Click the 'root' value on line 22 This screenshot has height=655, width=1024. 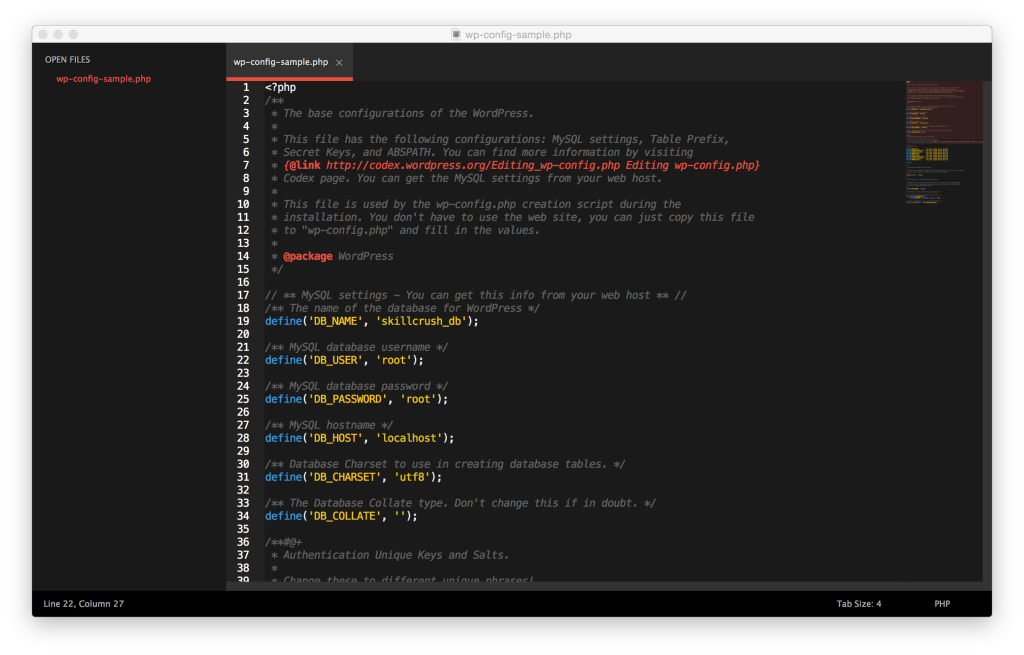[x=394, y=360]
